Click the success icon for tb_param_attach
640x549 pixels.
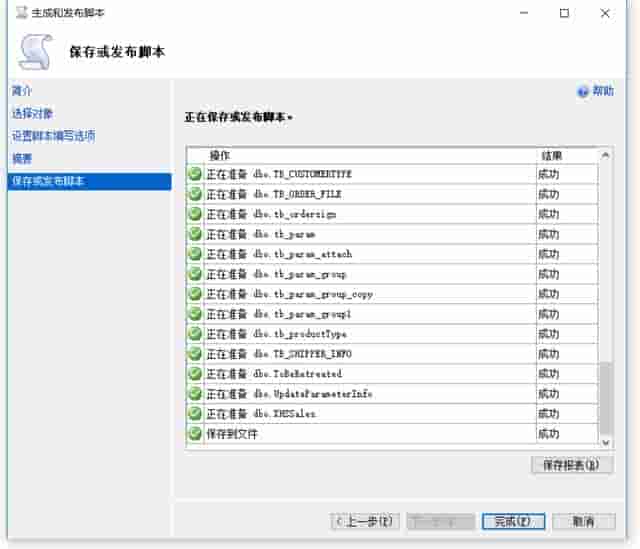pyautogui.click(x=195, y=254)
